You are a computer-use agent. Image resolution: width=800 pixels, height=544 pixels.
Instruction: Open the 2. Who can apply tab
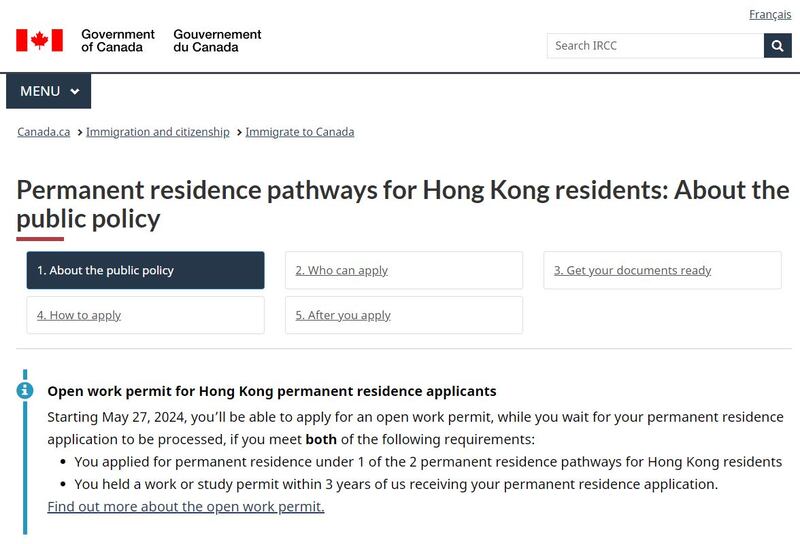click(x=404, y=270)
